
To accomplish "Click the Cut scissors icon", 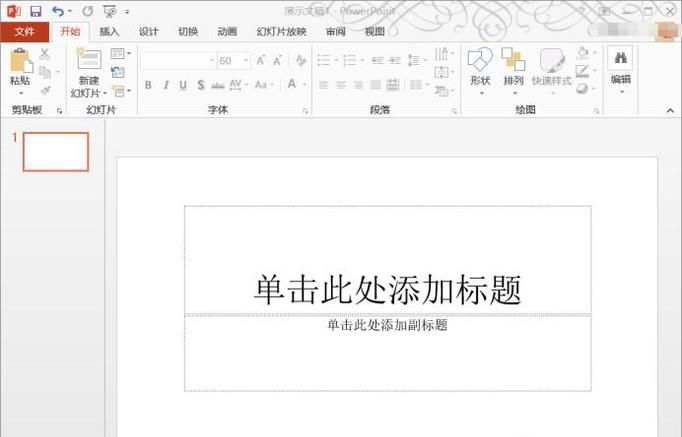I will point(44,54).
